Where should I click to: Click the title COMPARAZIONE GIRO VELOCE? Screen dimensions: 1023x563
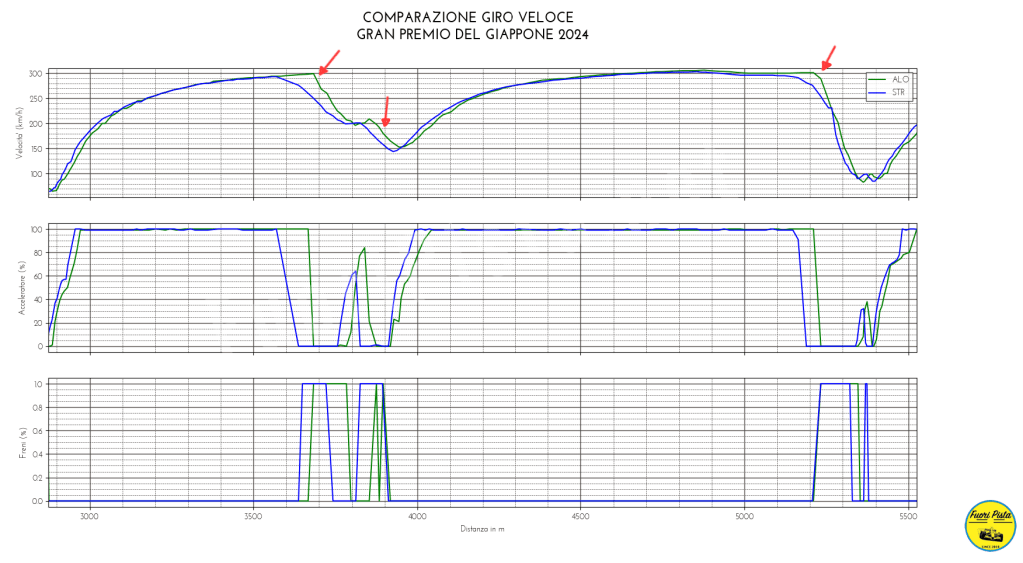[468, 17]
